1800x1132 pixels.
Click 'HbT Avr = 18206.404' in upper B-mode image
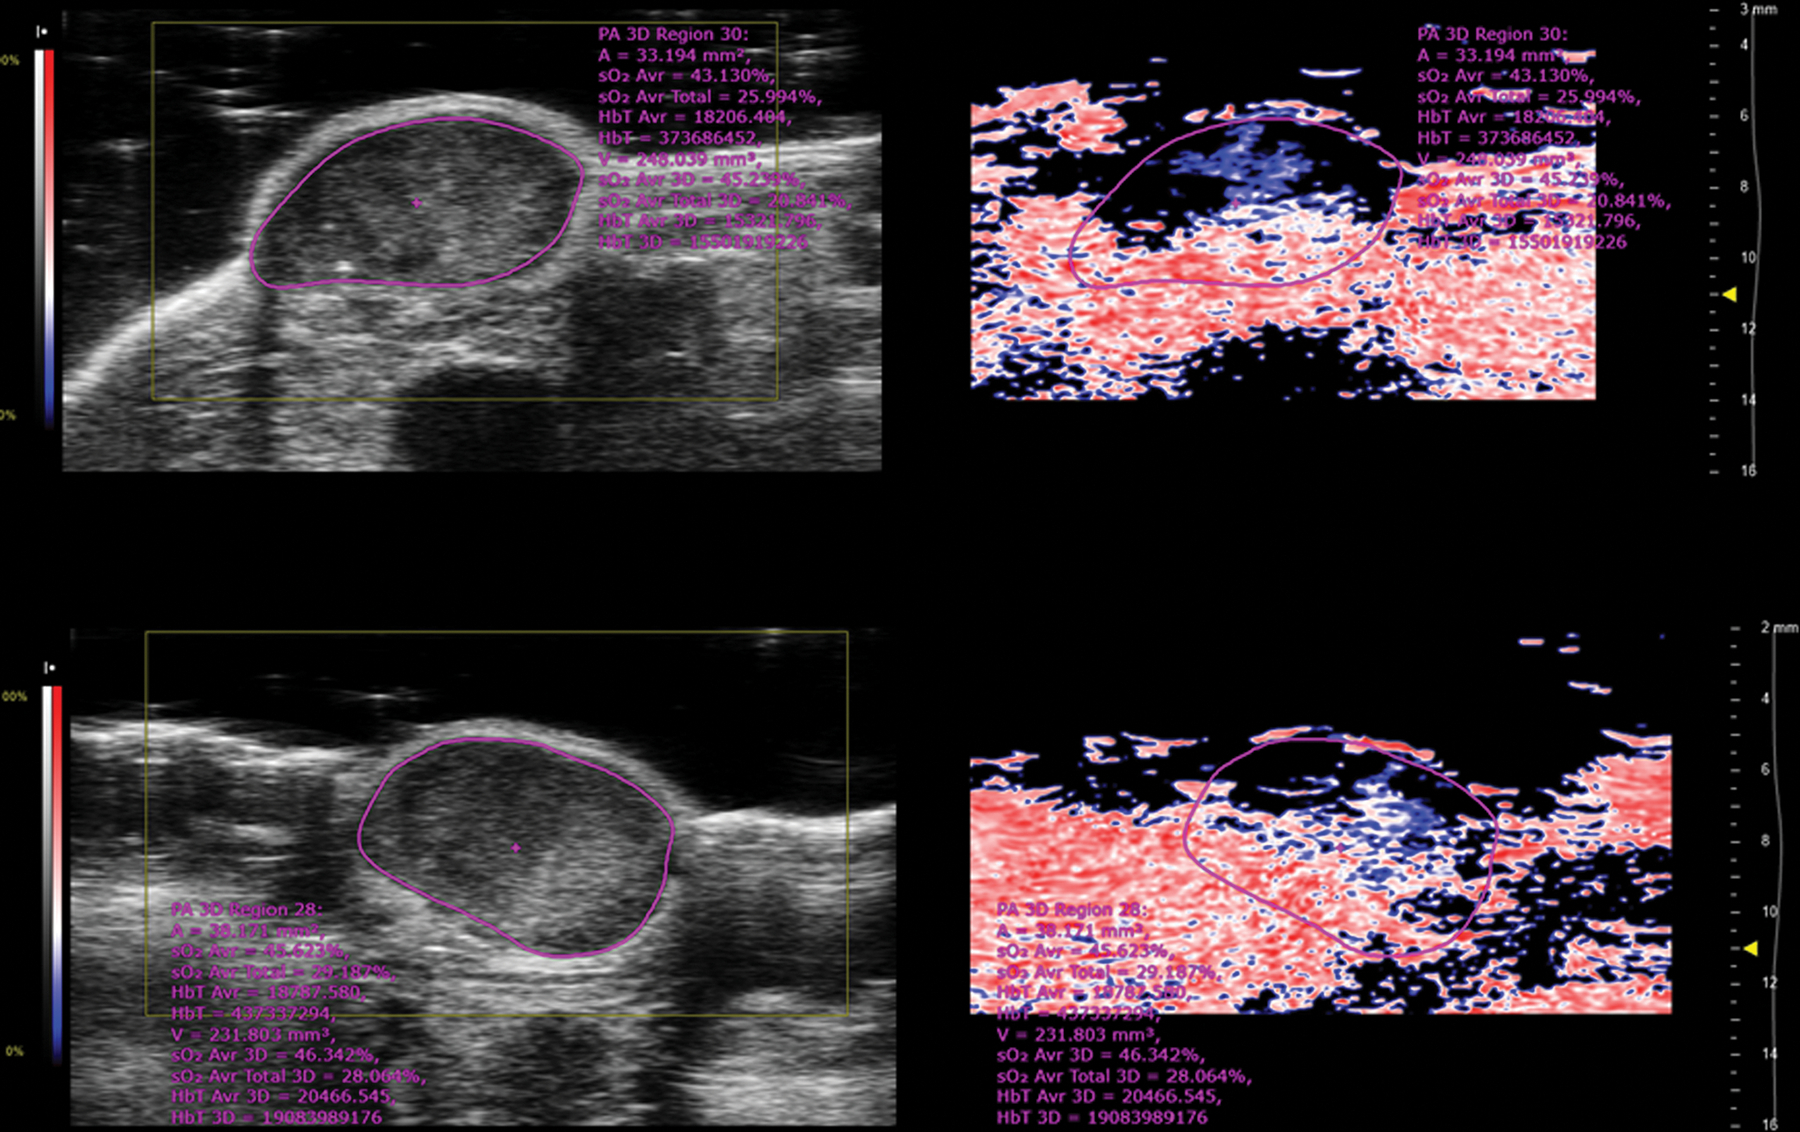(695, 117)
